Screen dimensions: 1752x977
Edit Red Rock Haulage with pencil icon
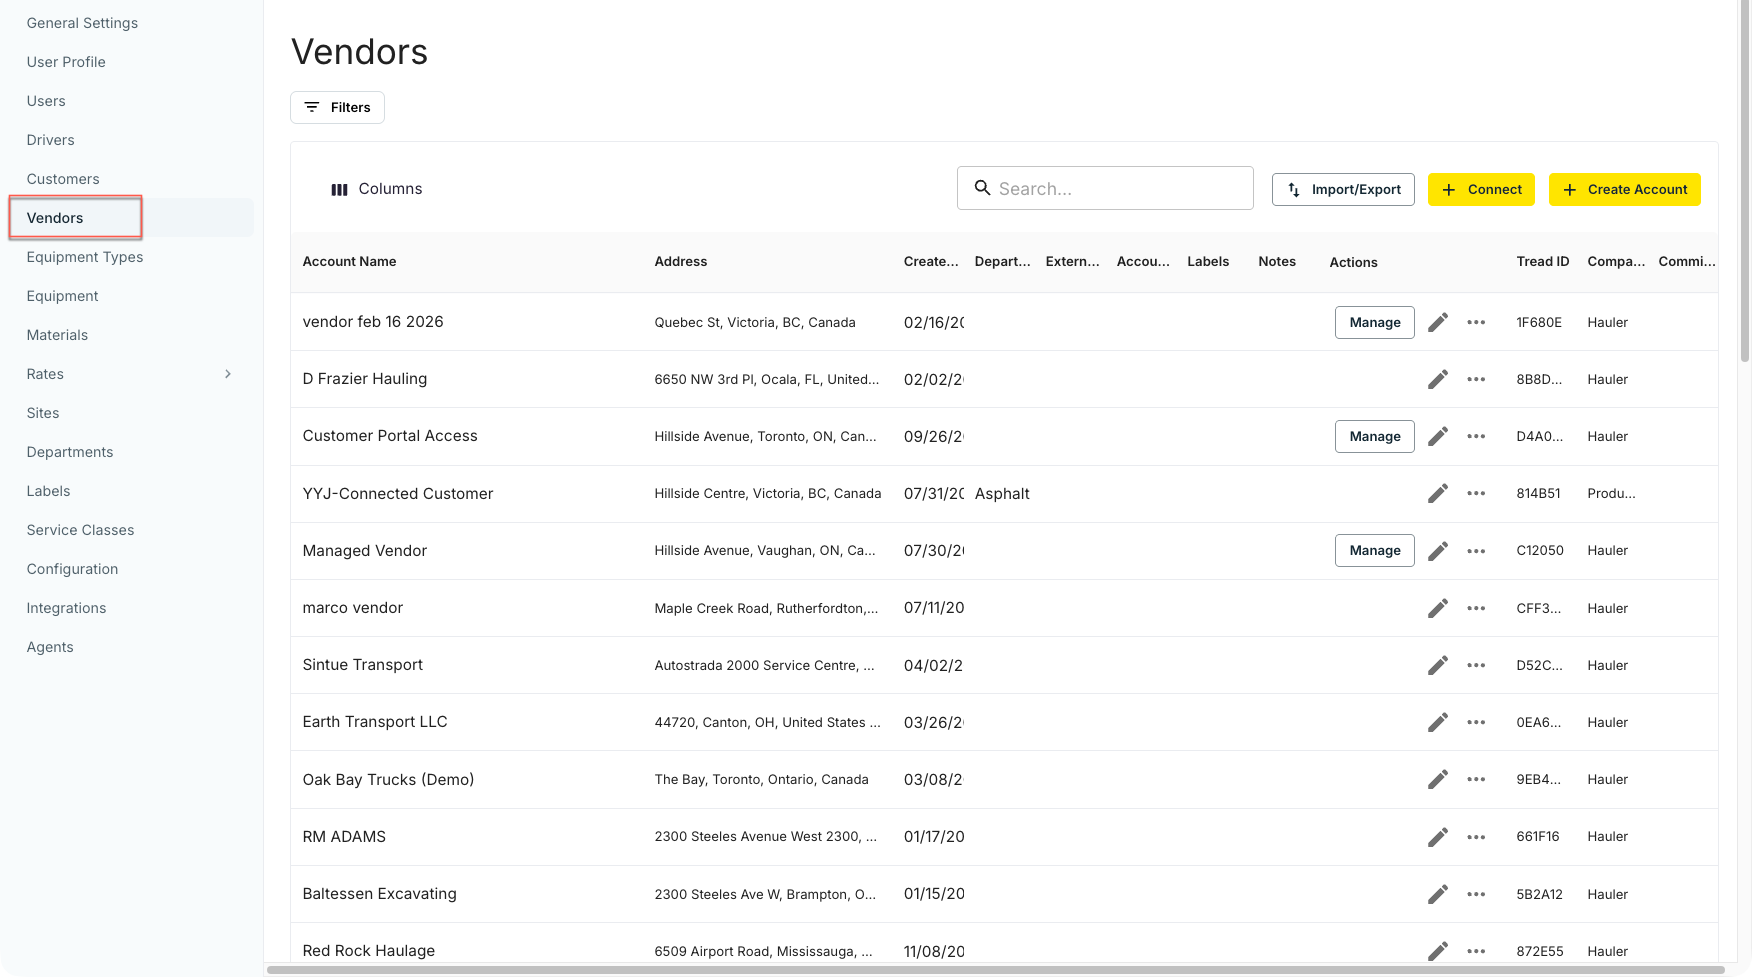click(1438, 951)
